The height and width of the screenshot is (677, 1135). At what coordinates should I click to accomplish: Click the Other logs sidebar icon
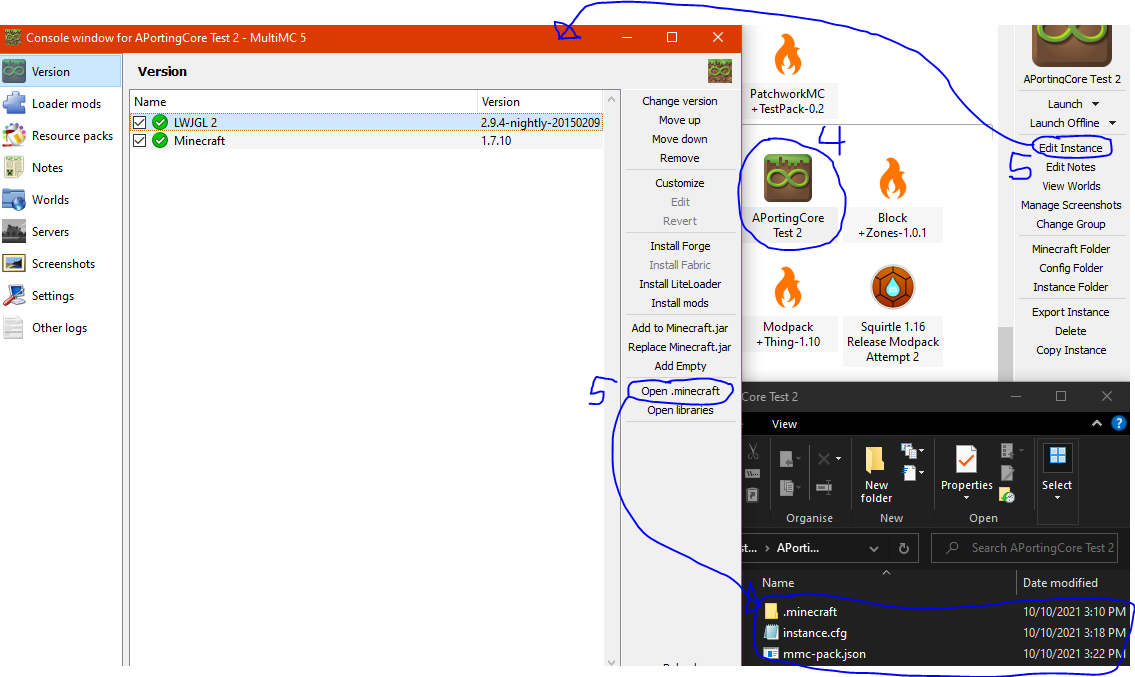(x=14, y=327)
